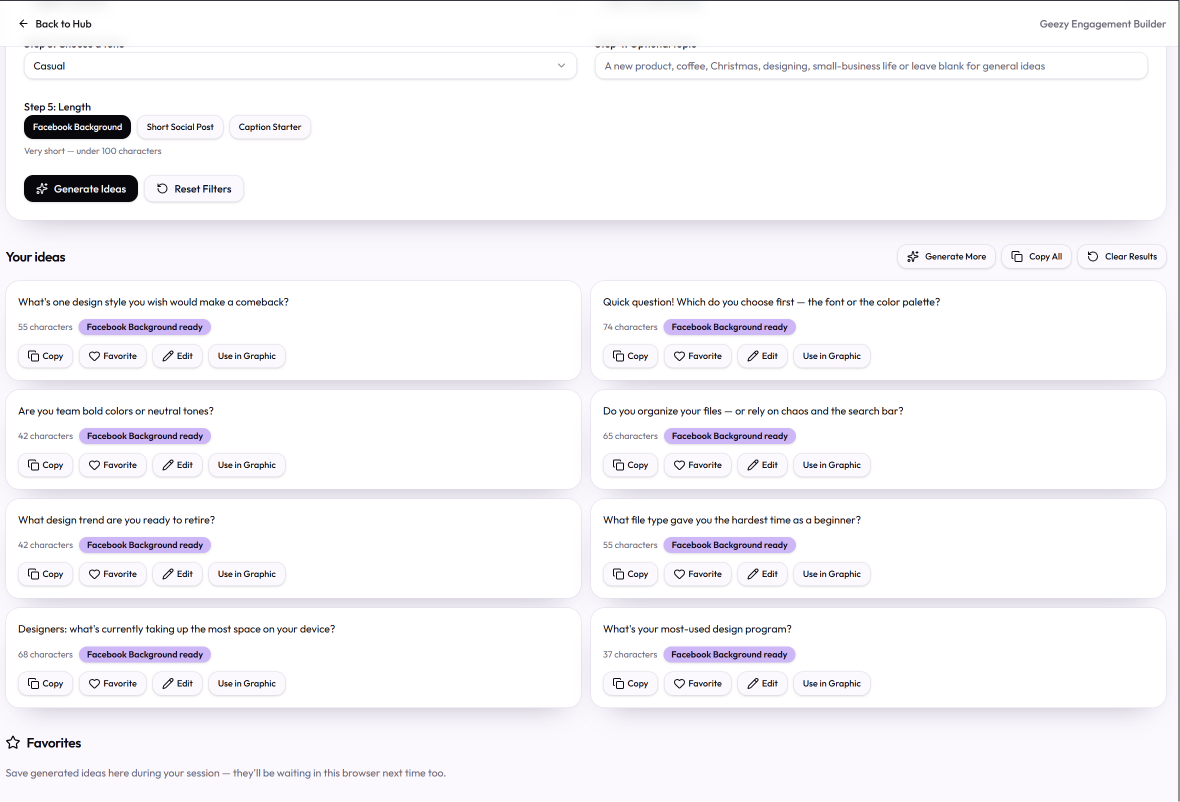Click the optional topic input field
The image size is (1180, 802).
[871, 66]
